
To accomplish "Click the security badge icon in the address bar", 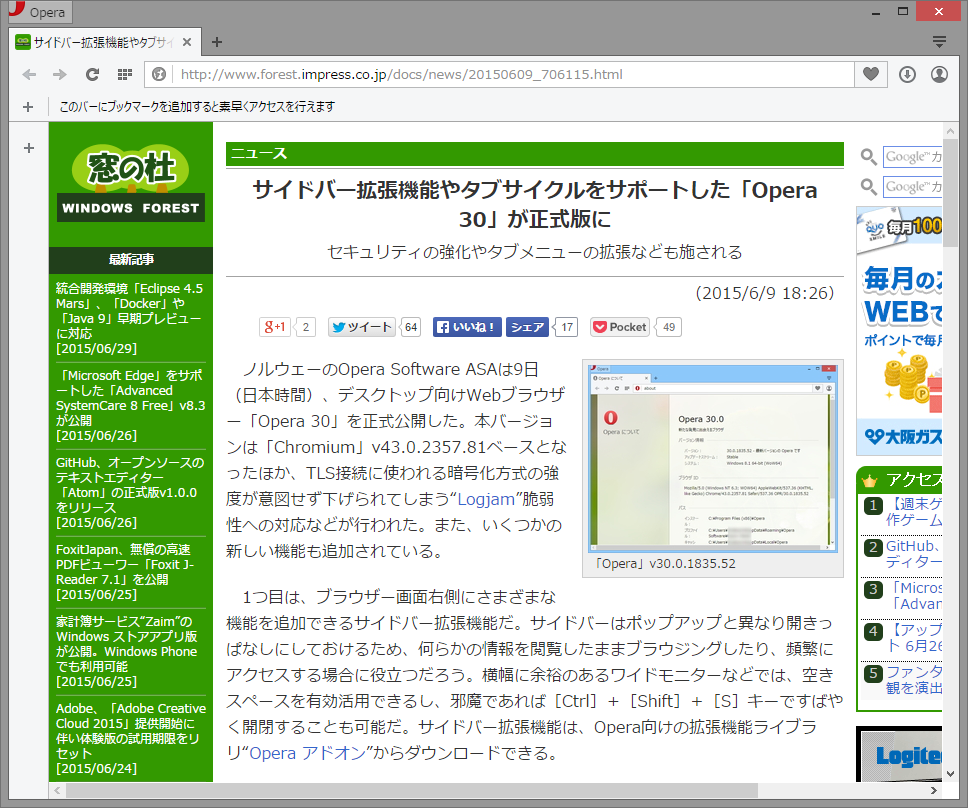I will (158, 74).
